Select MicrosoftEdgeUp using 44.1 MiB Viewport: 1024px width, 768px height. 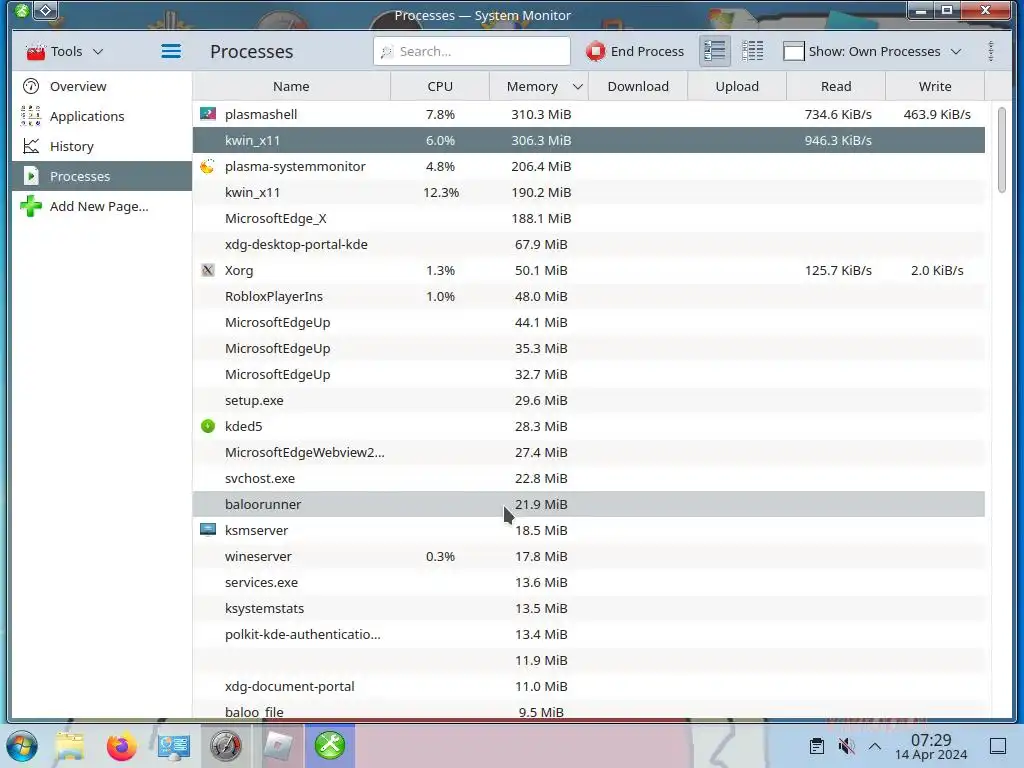[588, 323]
